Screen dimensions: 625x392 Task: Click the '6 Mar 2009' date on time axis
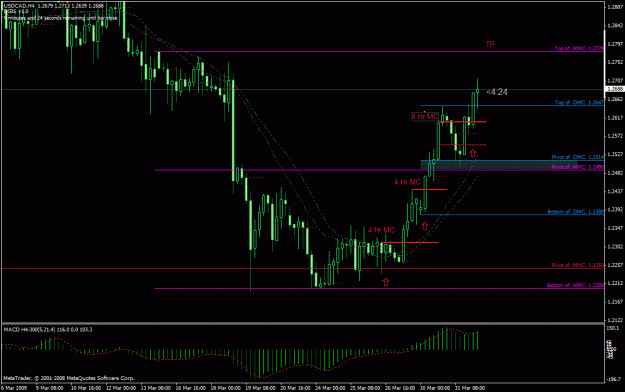14,388
